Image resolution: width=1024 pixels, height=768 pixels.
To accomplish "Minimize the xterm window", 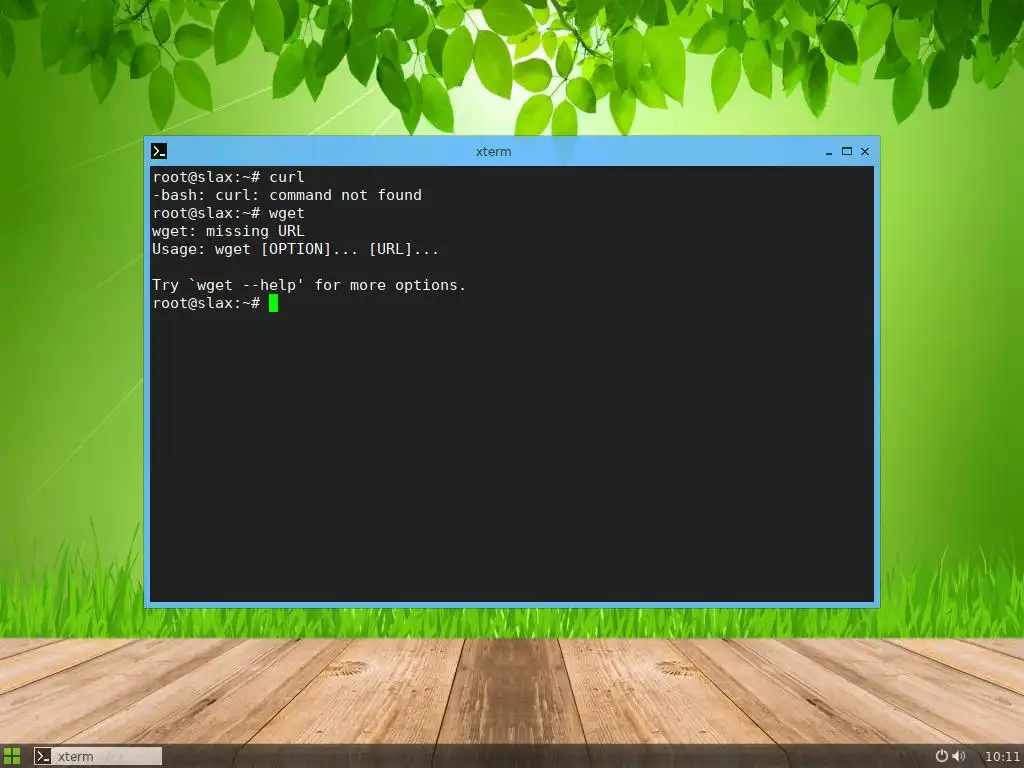I will coord(829,152).
